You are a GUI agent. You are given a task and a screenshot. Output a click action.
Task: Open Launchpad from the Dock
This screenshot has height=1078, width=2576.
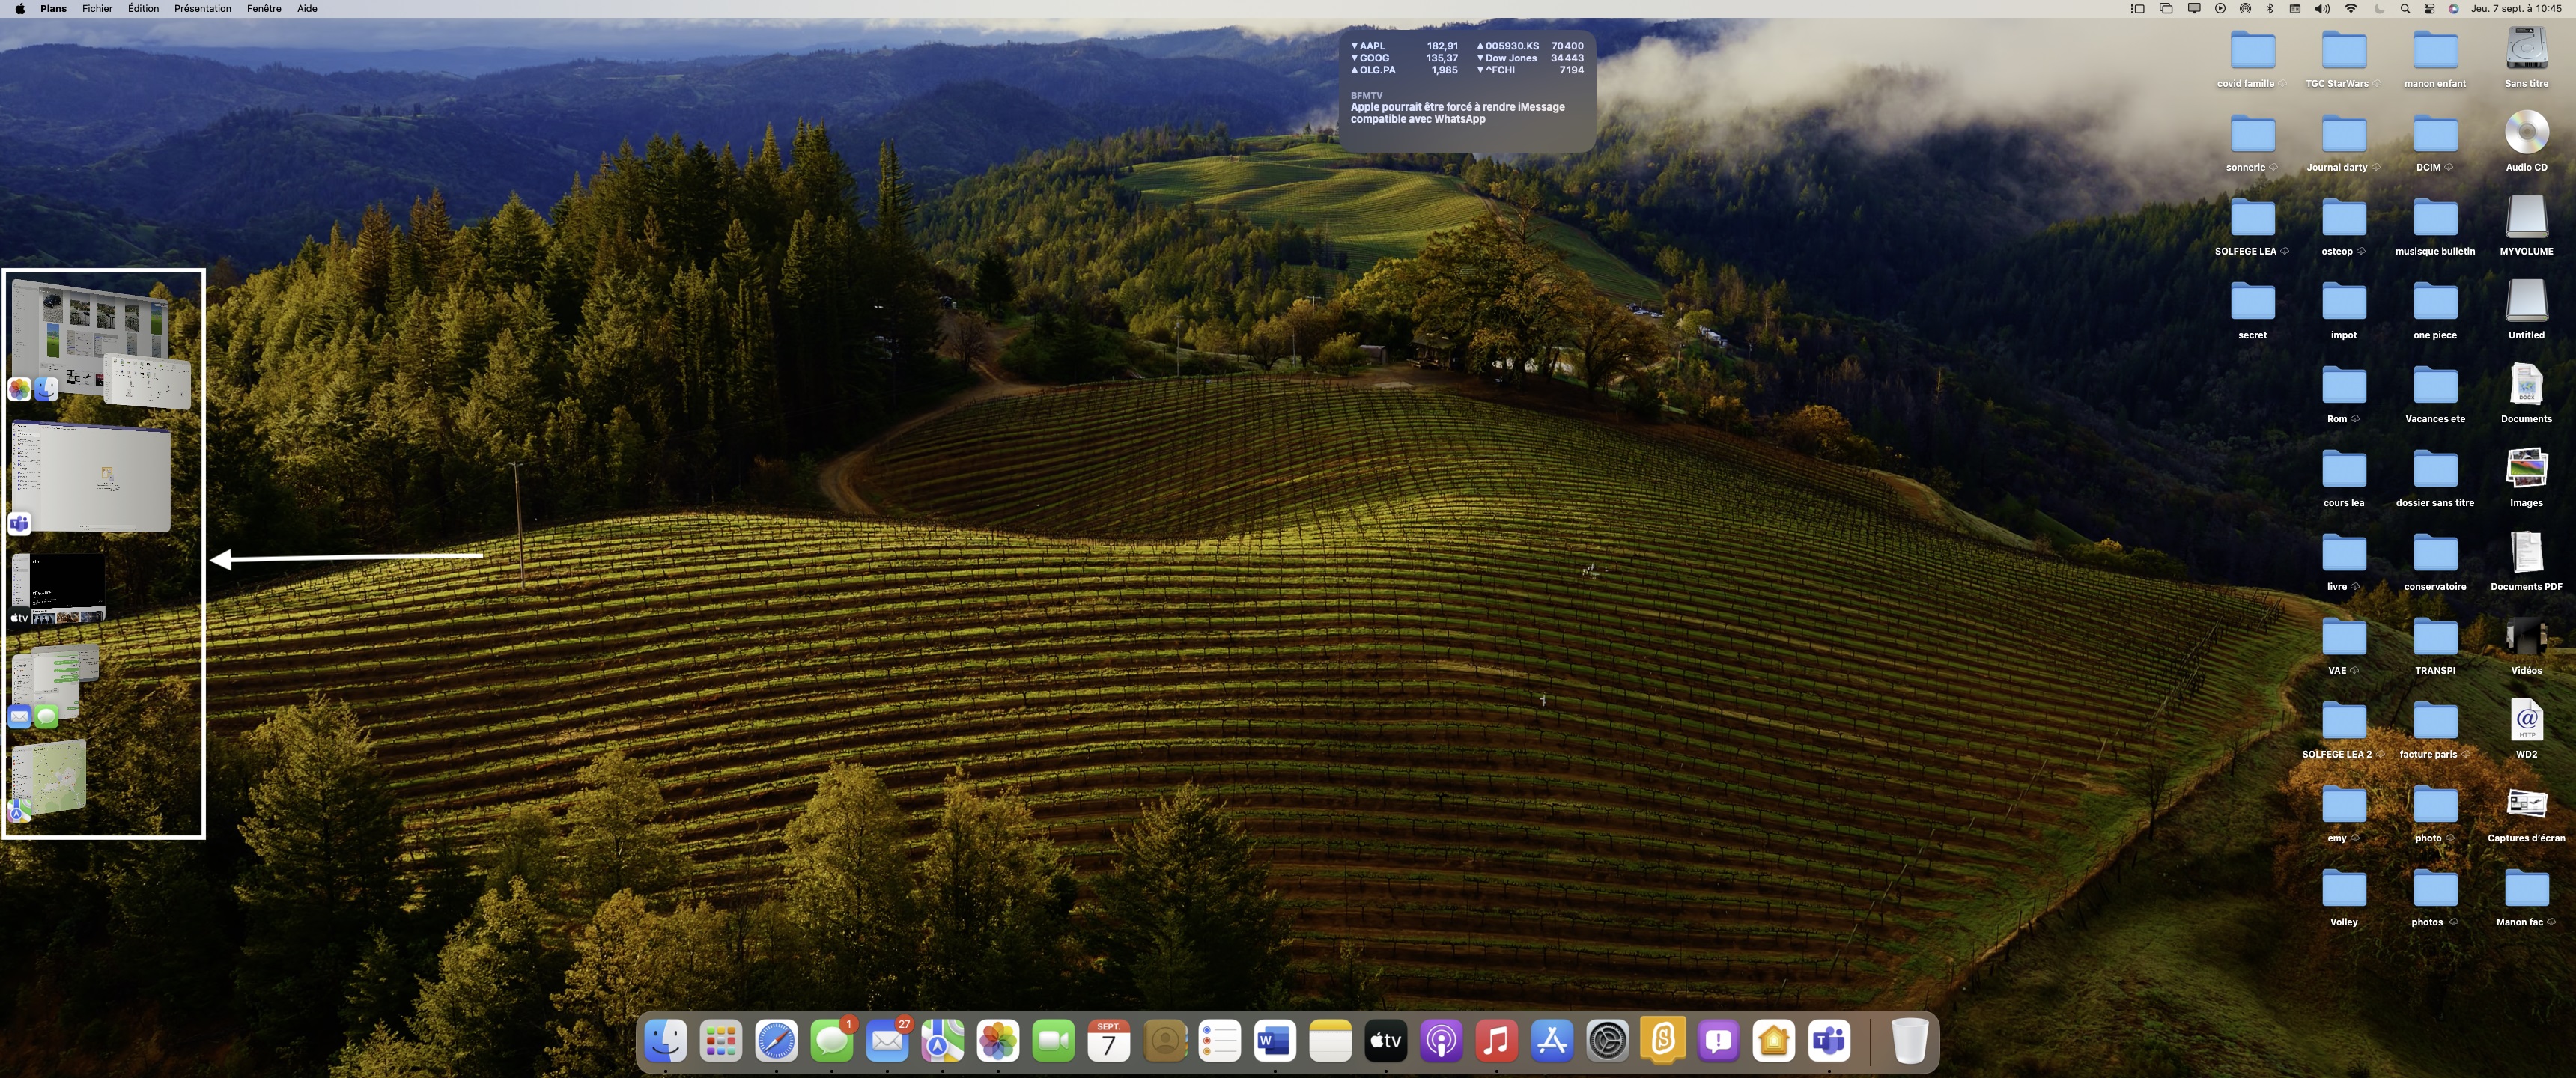pyautogui.click(x=720, y=1041)
